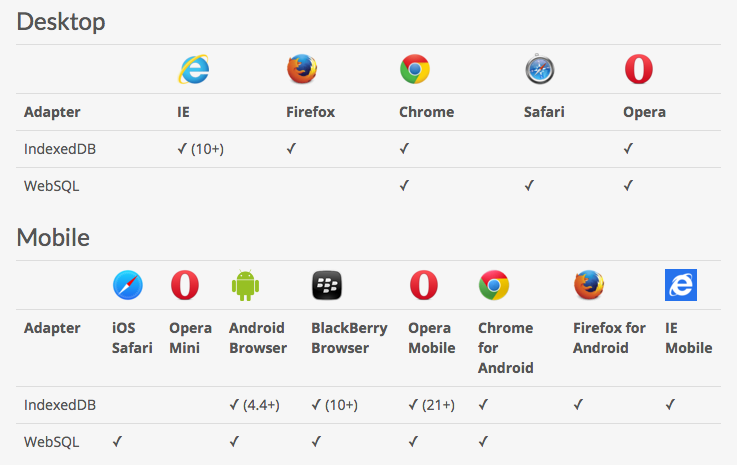Click the IE (10+) IndexedDB checkmark cell

click(200, 149)
